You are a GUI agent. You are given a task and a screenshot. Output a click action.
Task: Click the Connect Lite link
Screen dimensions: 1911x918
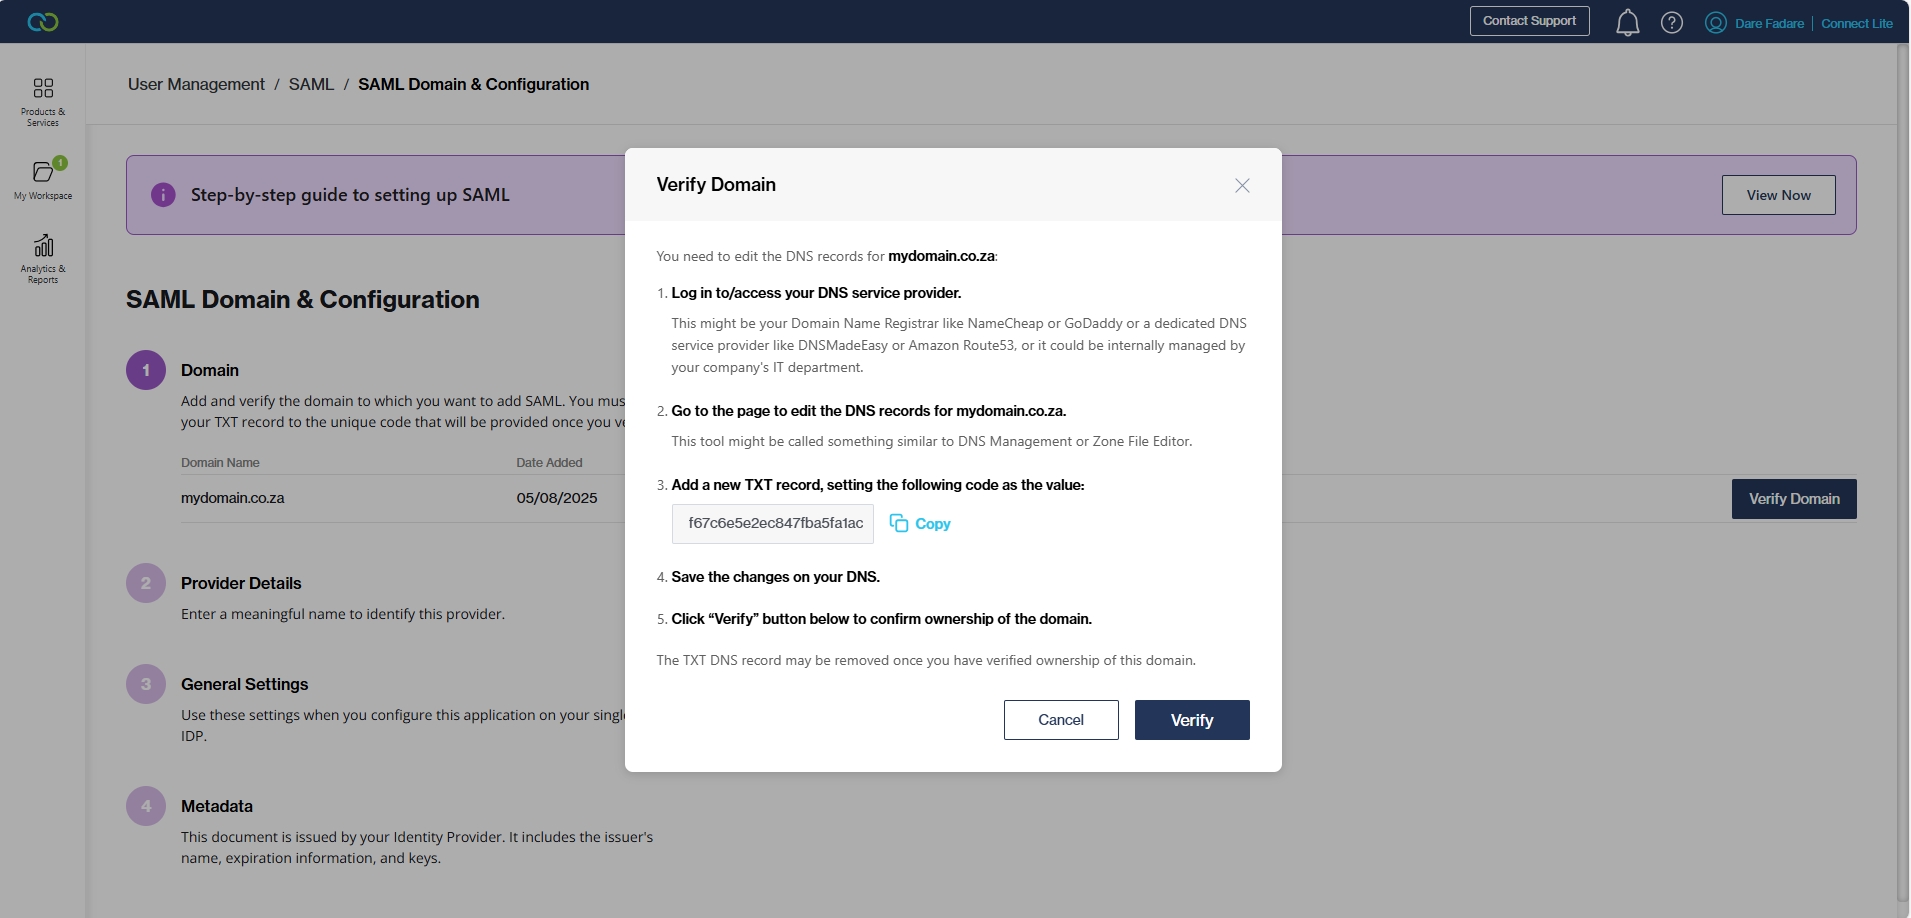tap(1856, 23)
